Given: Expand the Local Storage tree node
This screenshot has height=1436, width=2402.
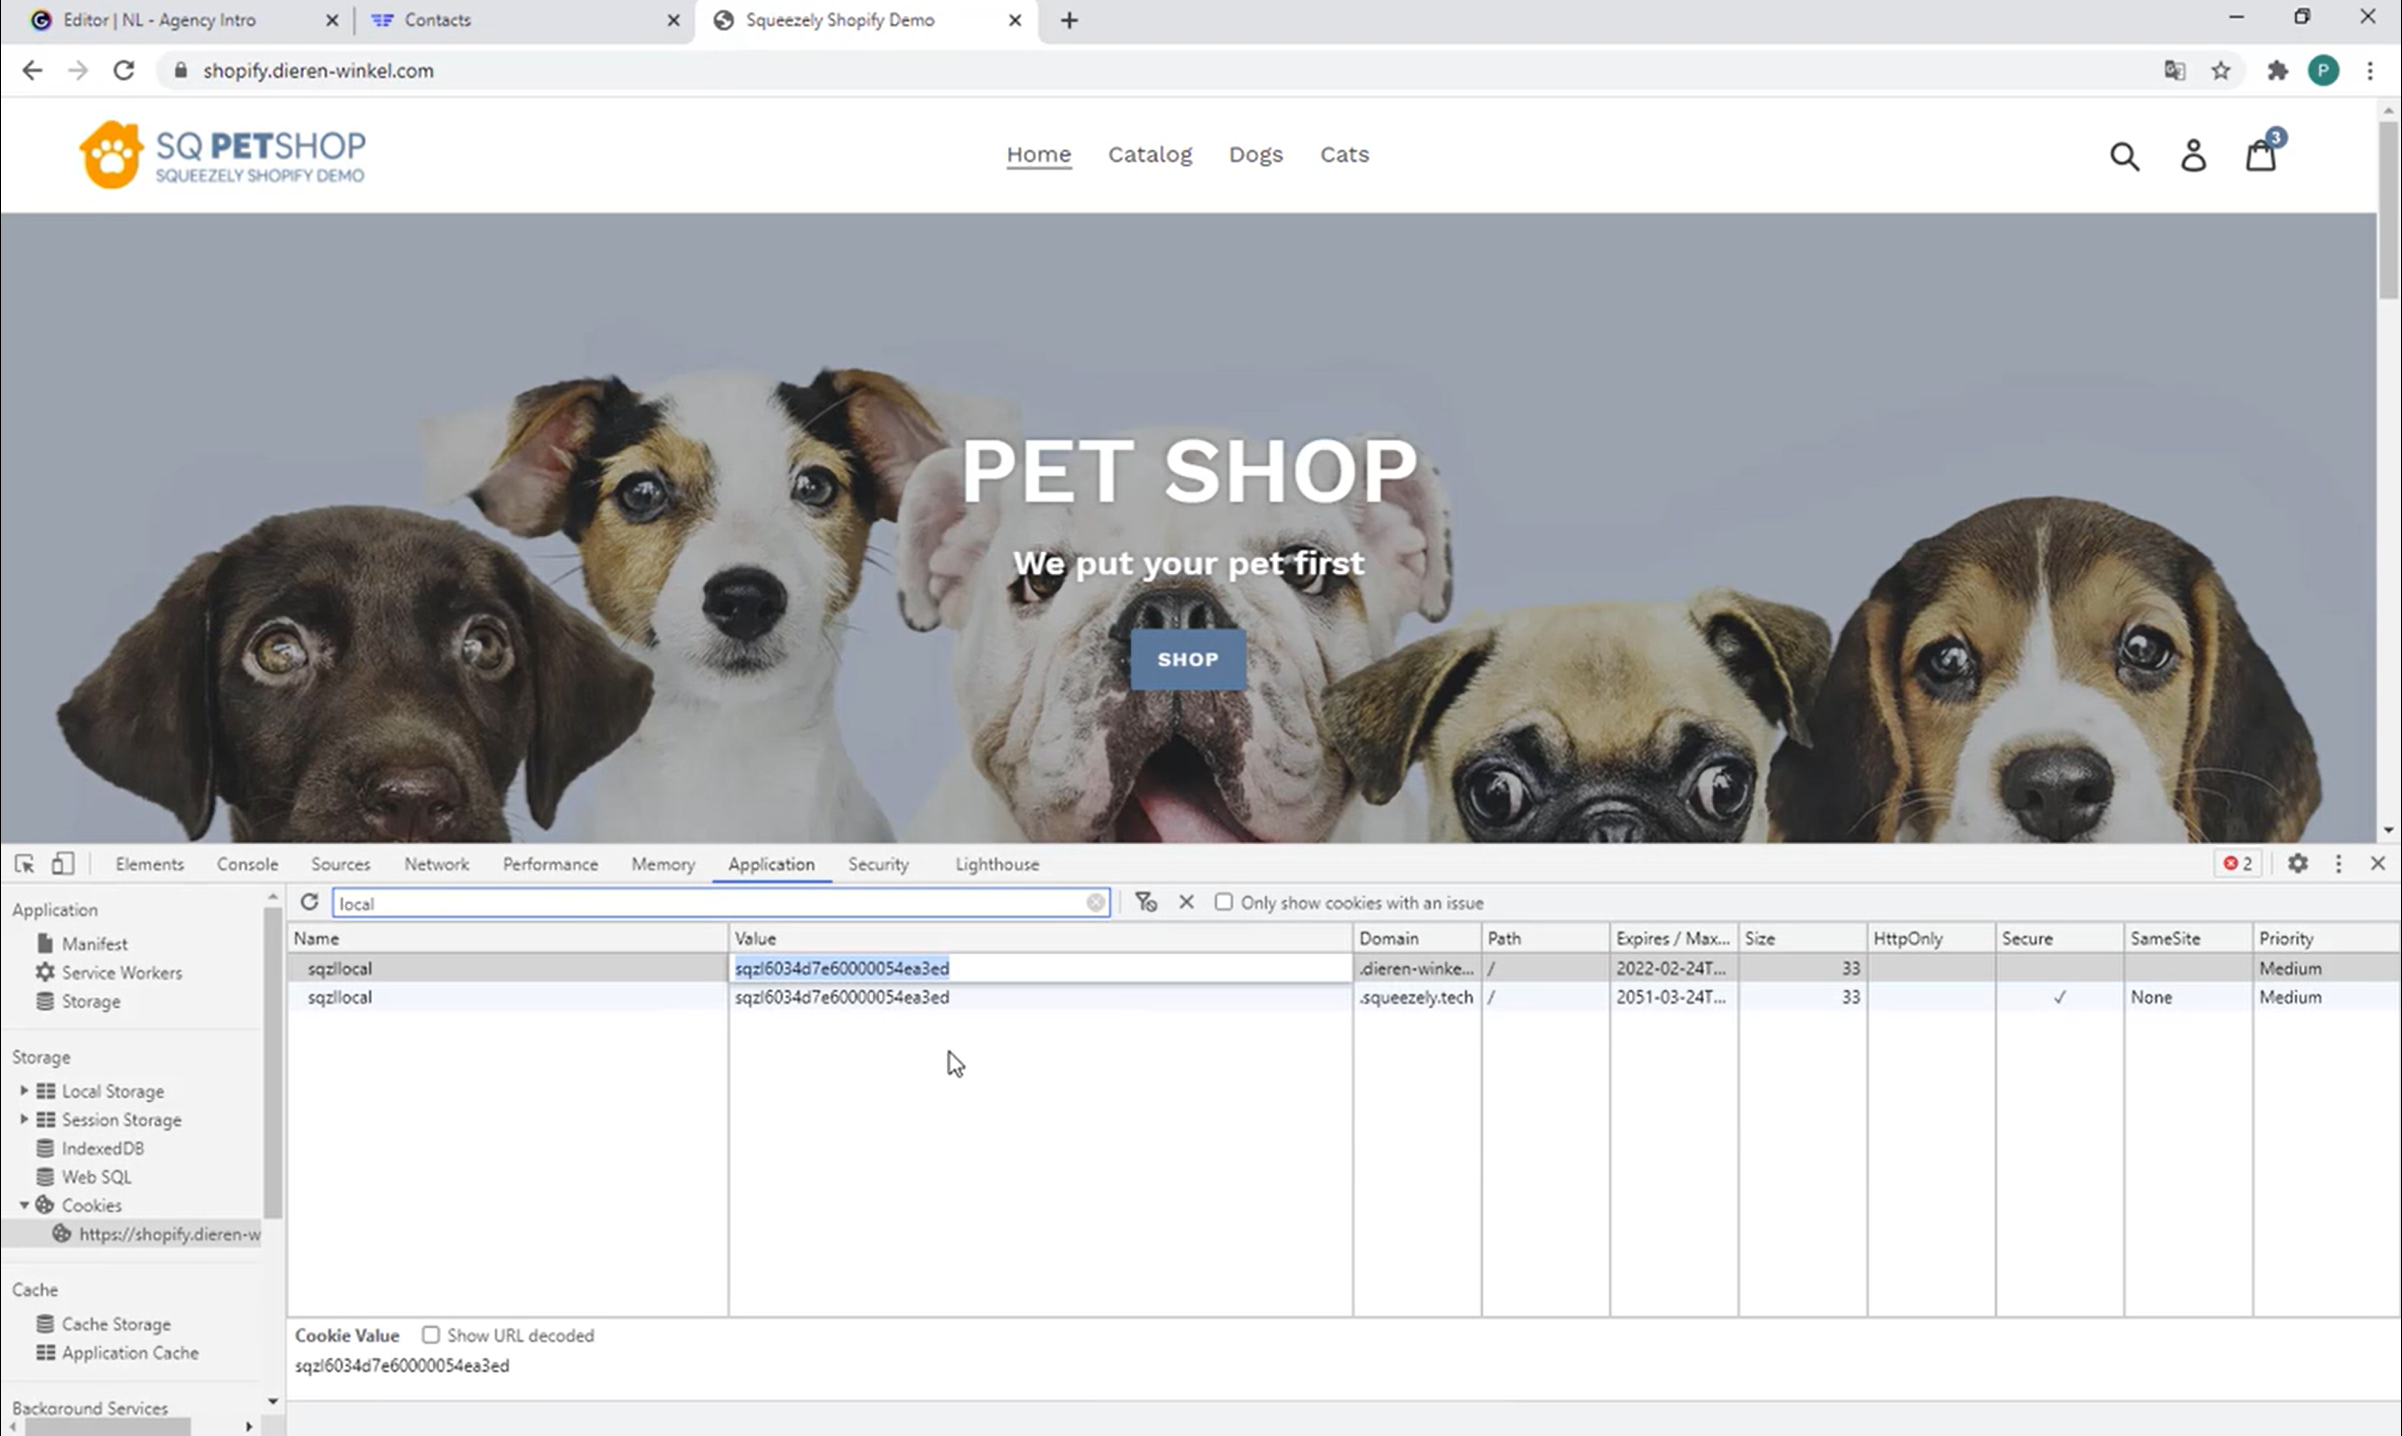Looking at the screenshot, I should click(24, 1091).
